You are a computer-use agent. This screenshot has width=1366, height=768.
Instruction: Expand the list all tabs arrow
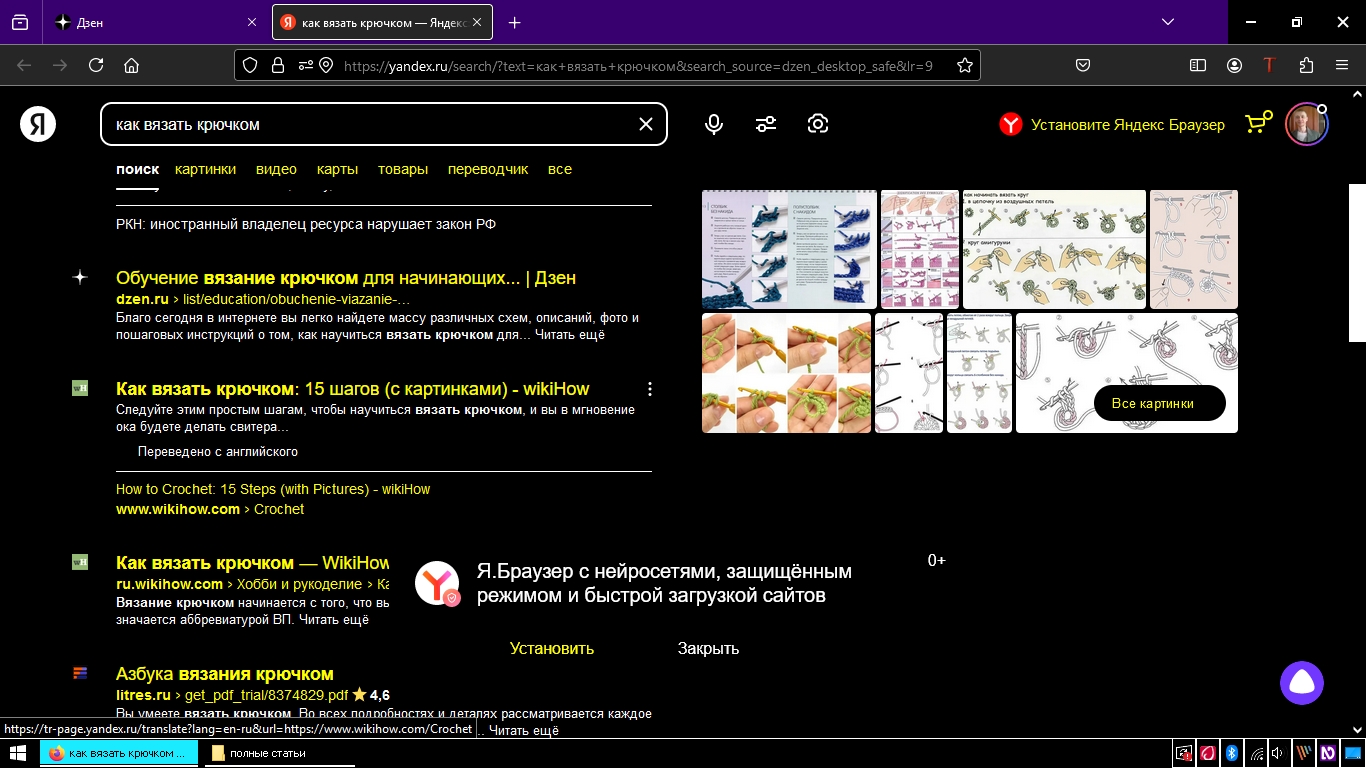1167,22
